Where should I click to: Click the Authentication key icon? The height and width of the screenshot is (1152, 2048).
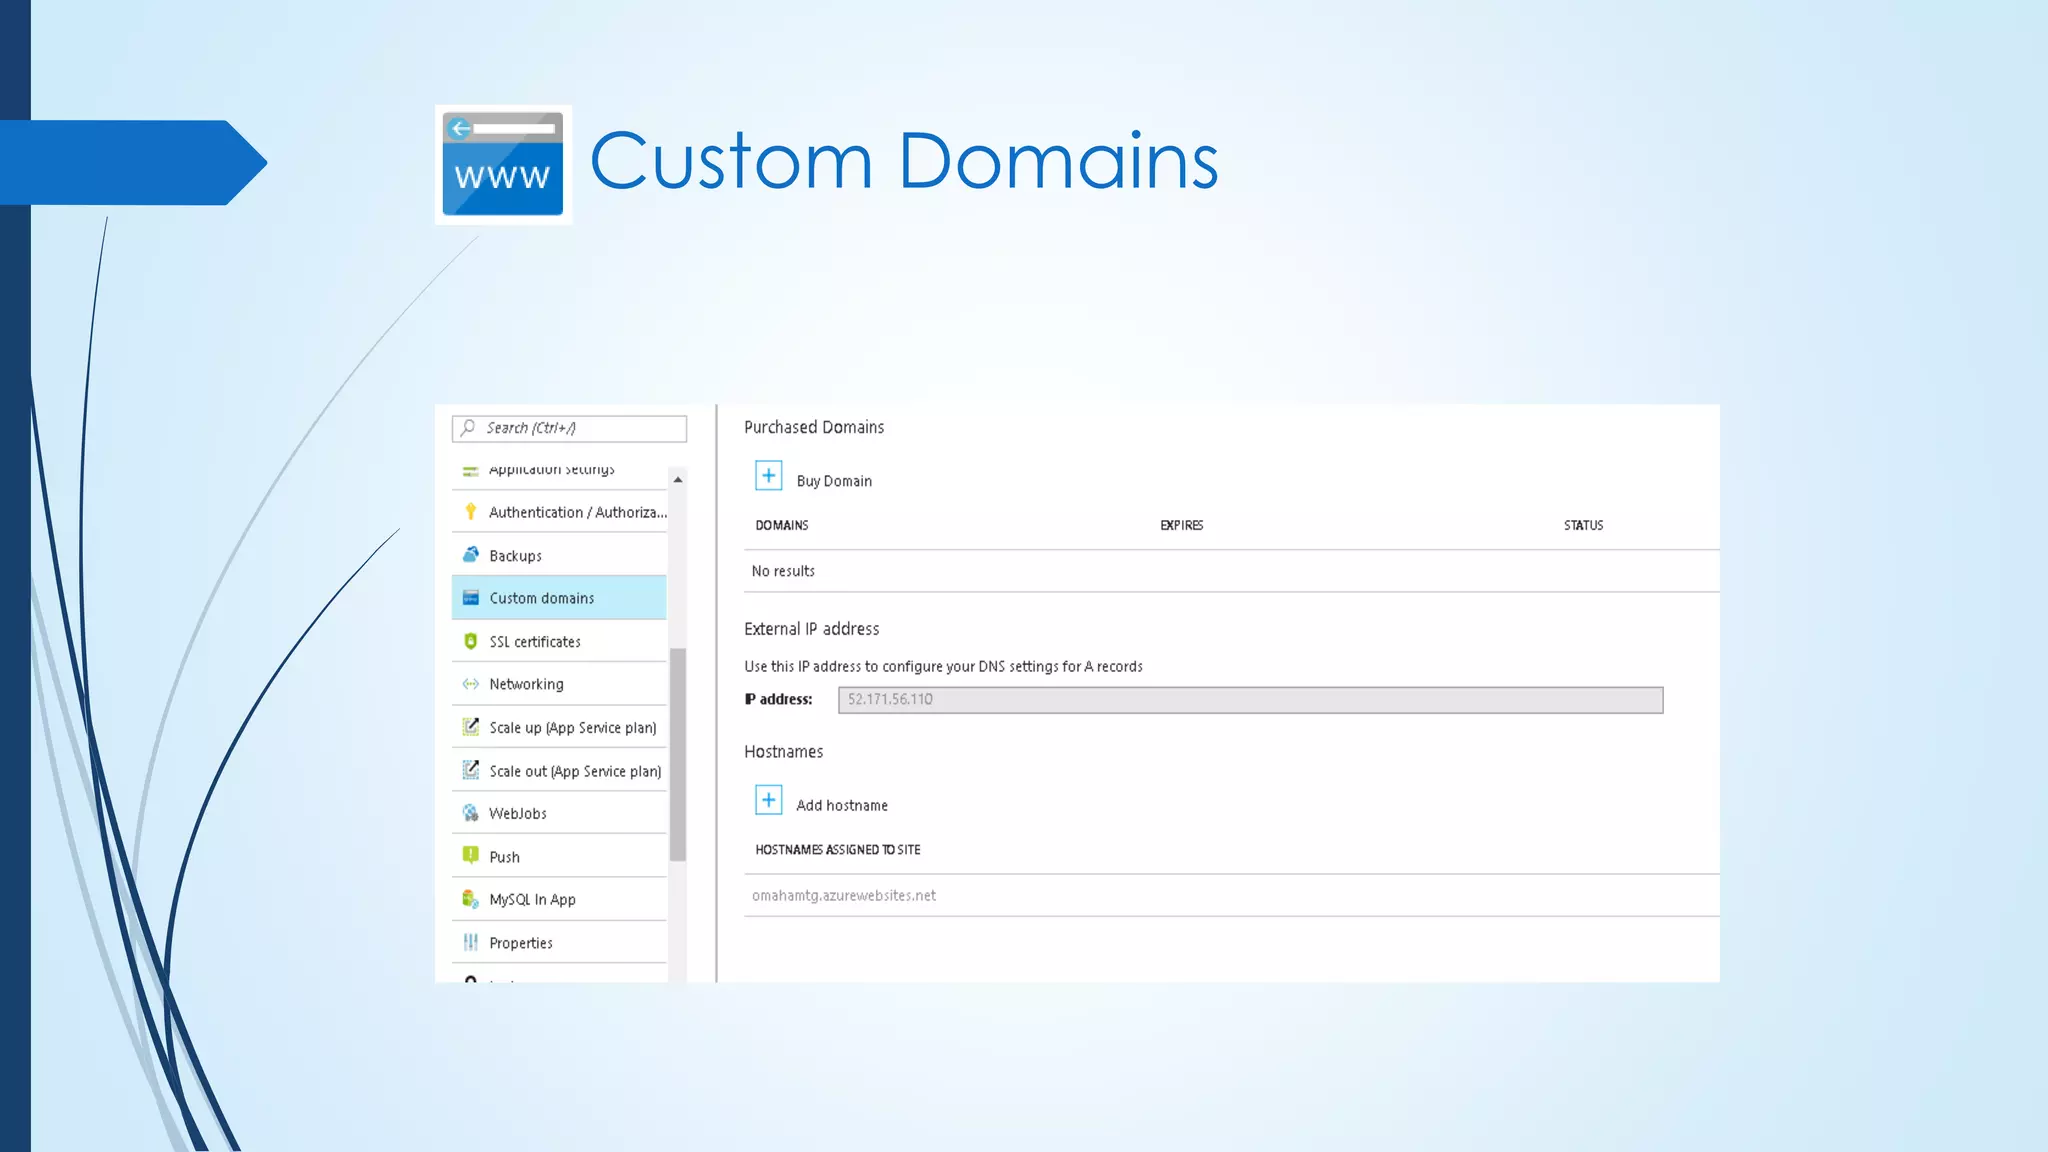(470, 512)
